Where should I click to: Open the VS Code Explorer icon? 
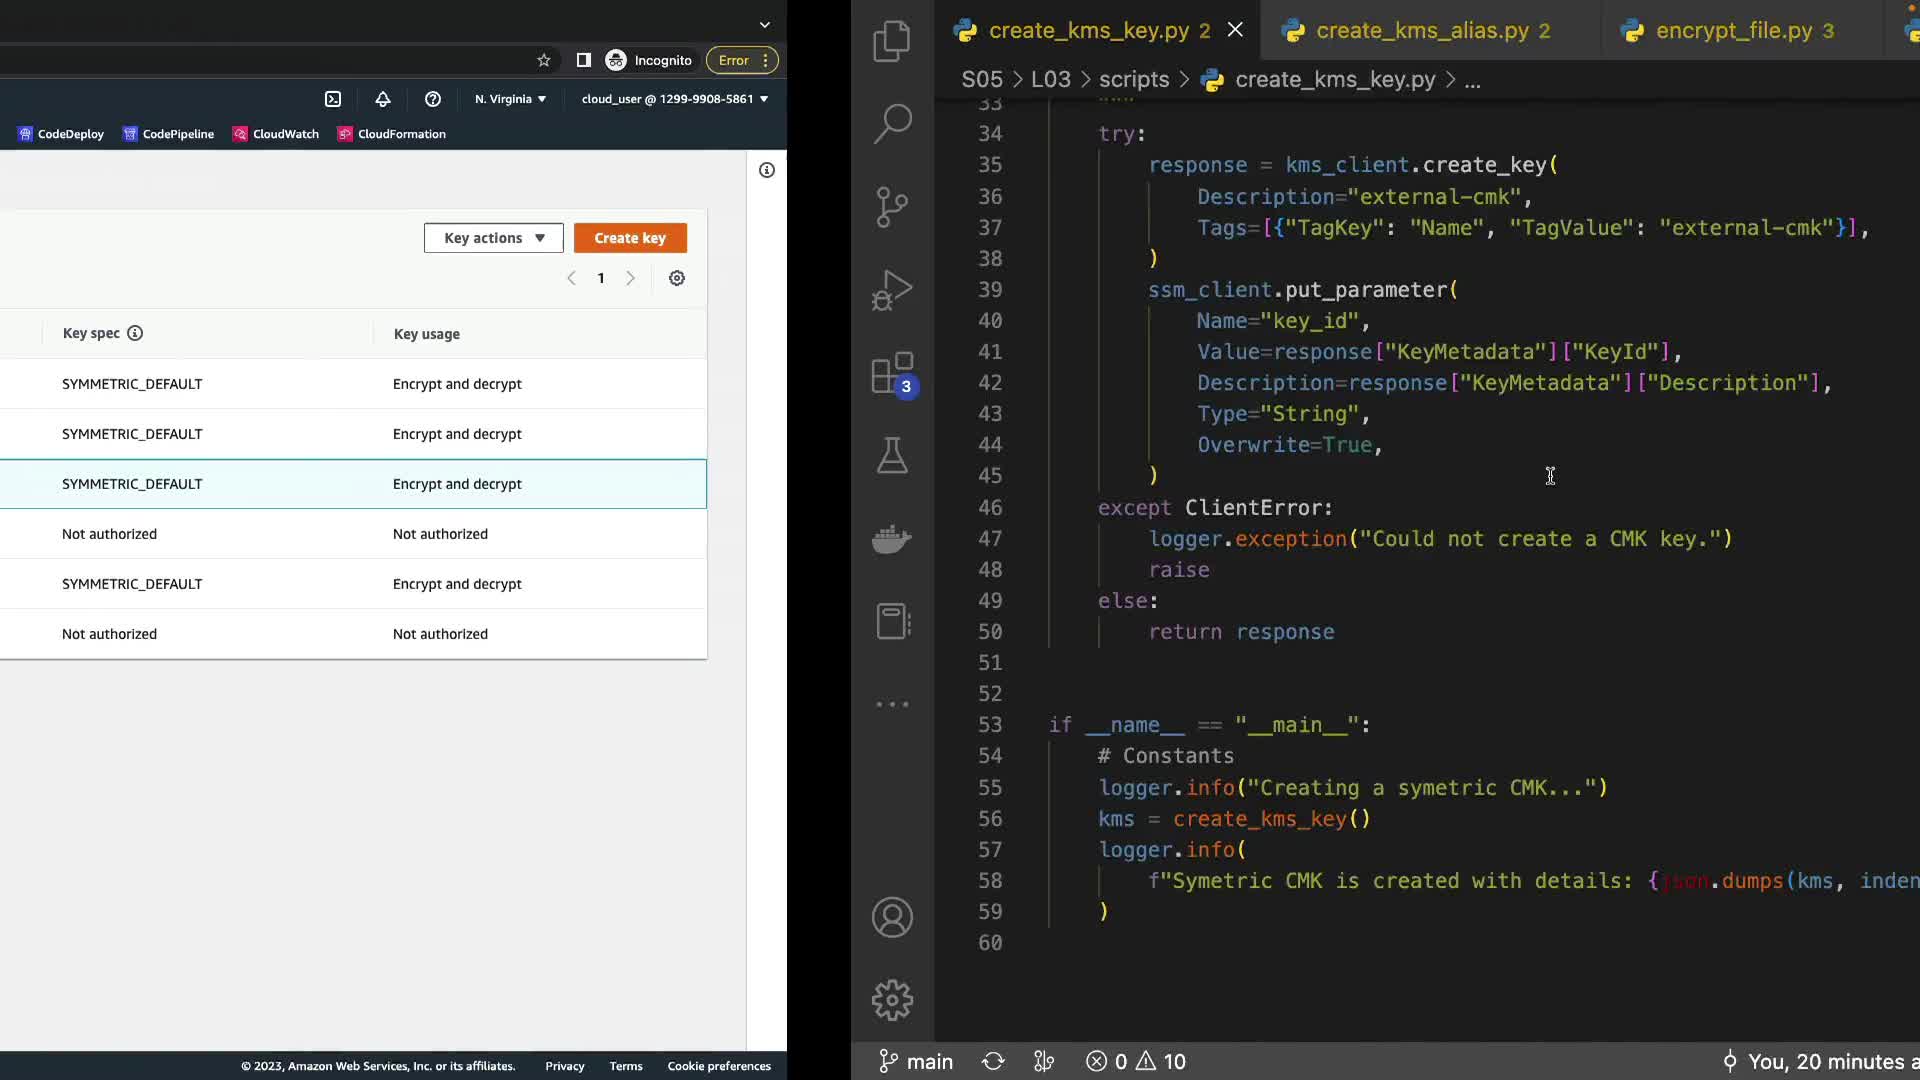892,42
